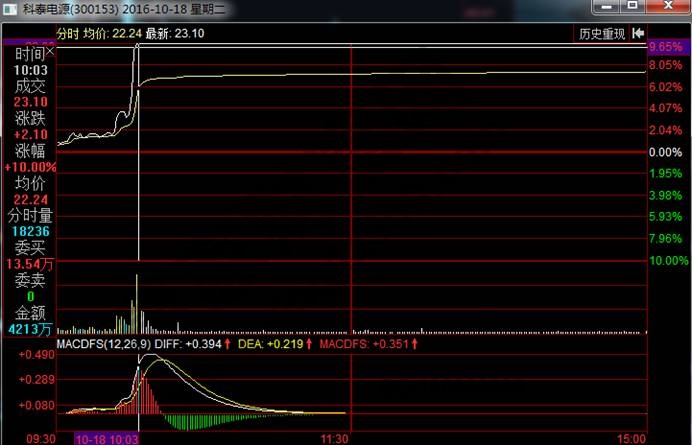Click the 均价 22.24 average price label
This screenshot has width=692, height=445.
click(111, 34)
